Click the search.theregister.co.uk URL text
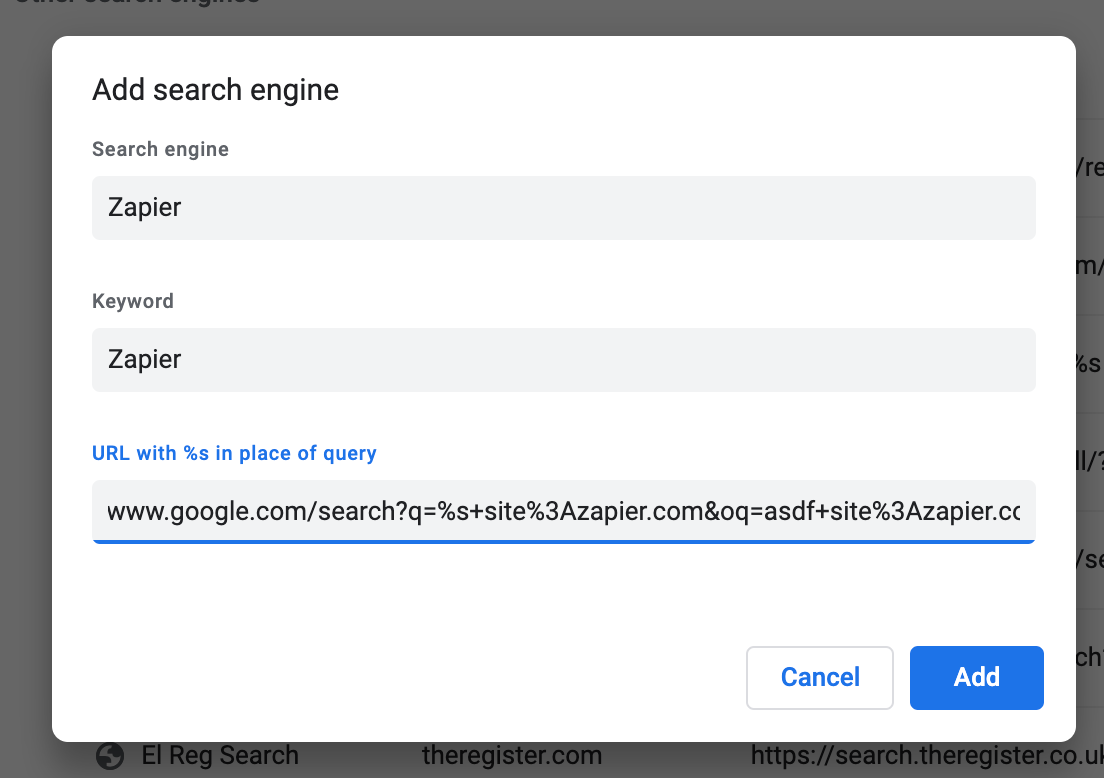The image size is (1104, 778). (926, 756)
